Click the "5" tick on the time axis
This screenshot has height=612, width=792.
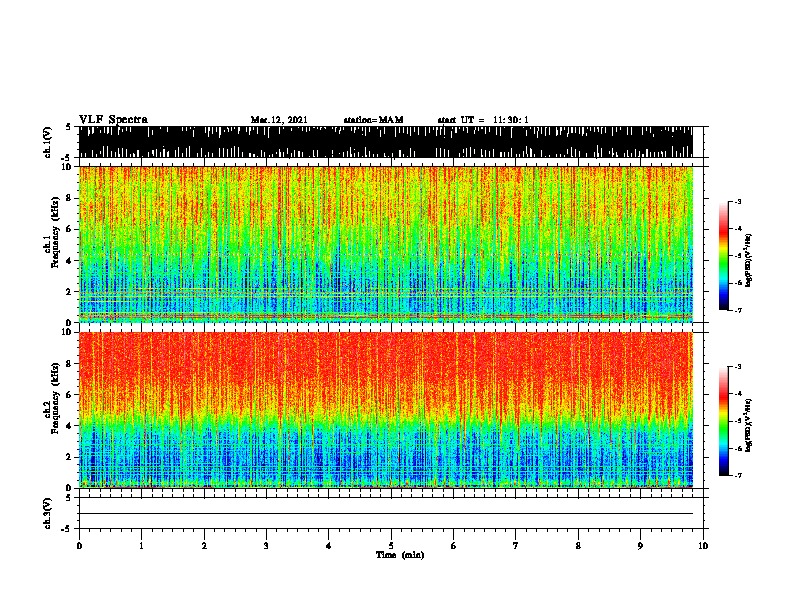391,546
